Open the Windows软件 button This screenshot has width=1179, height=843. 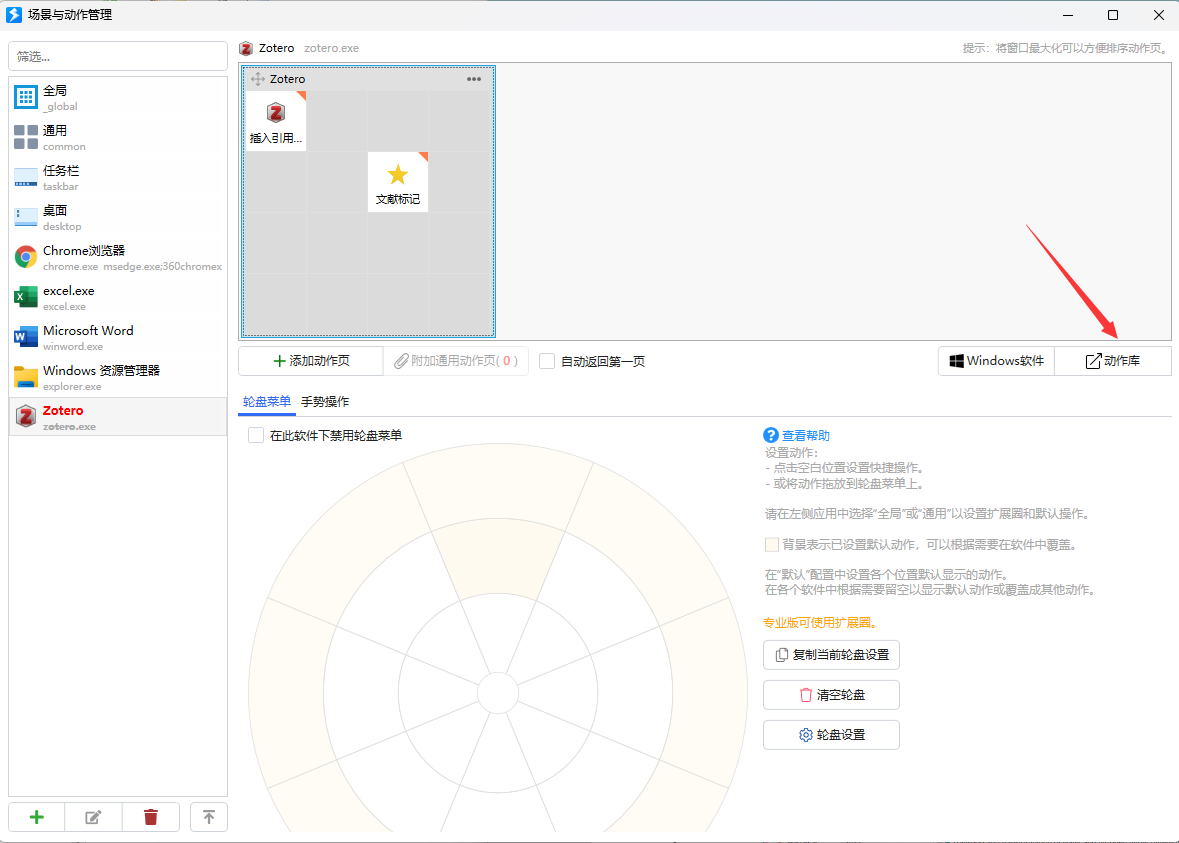click(996, 361)
